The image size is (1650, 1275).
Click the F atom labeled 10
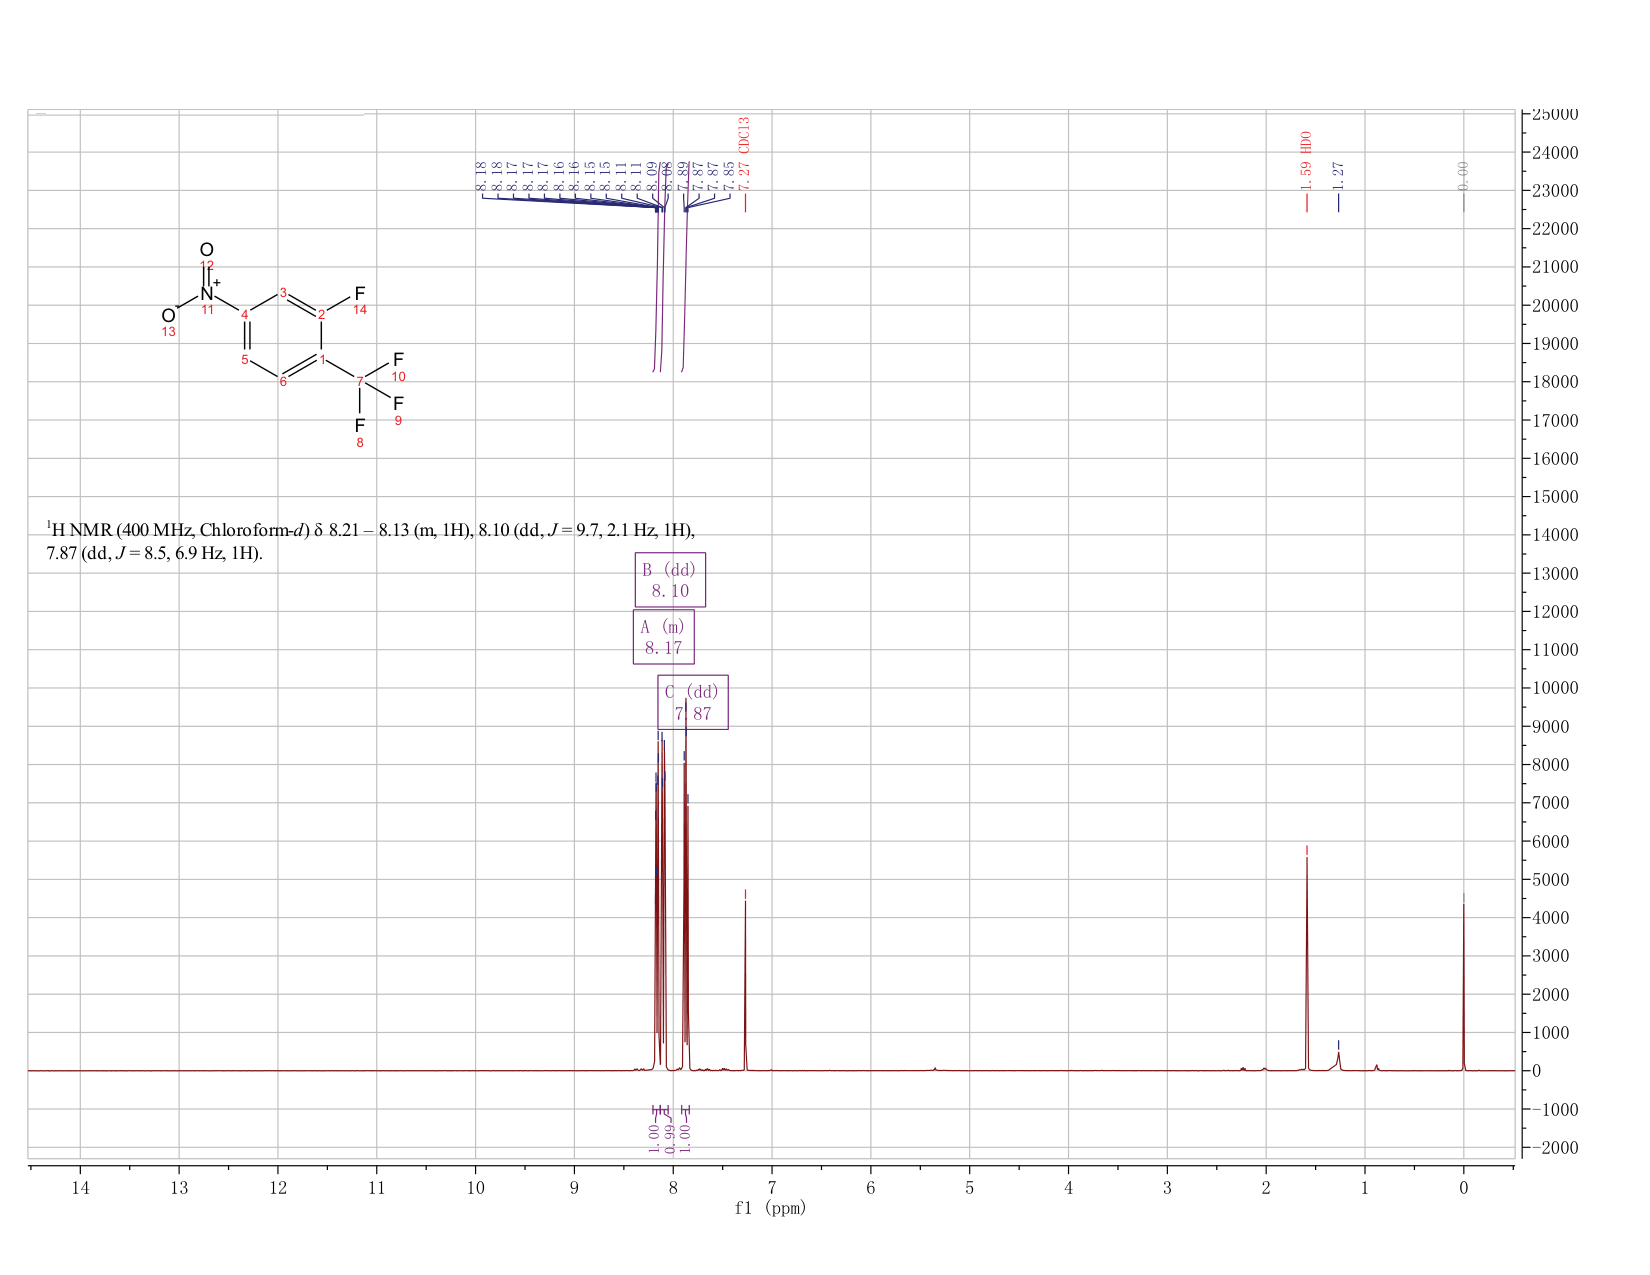click(x=398, y=359)
